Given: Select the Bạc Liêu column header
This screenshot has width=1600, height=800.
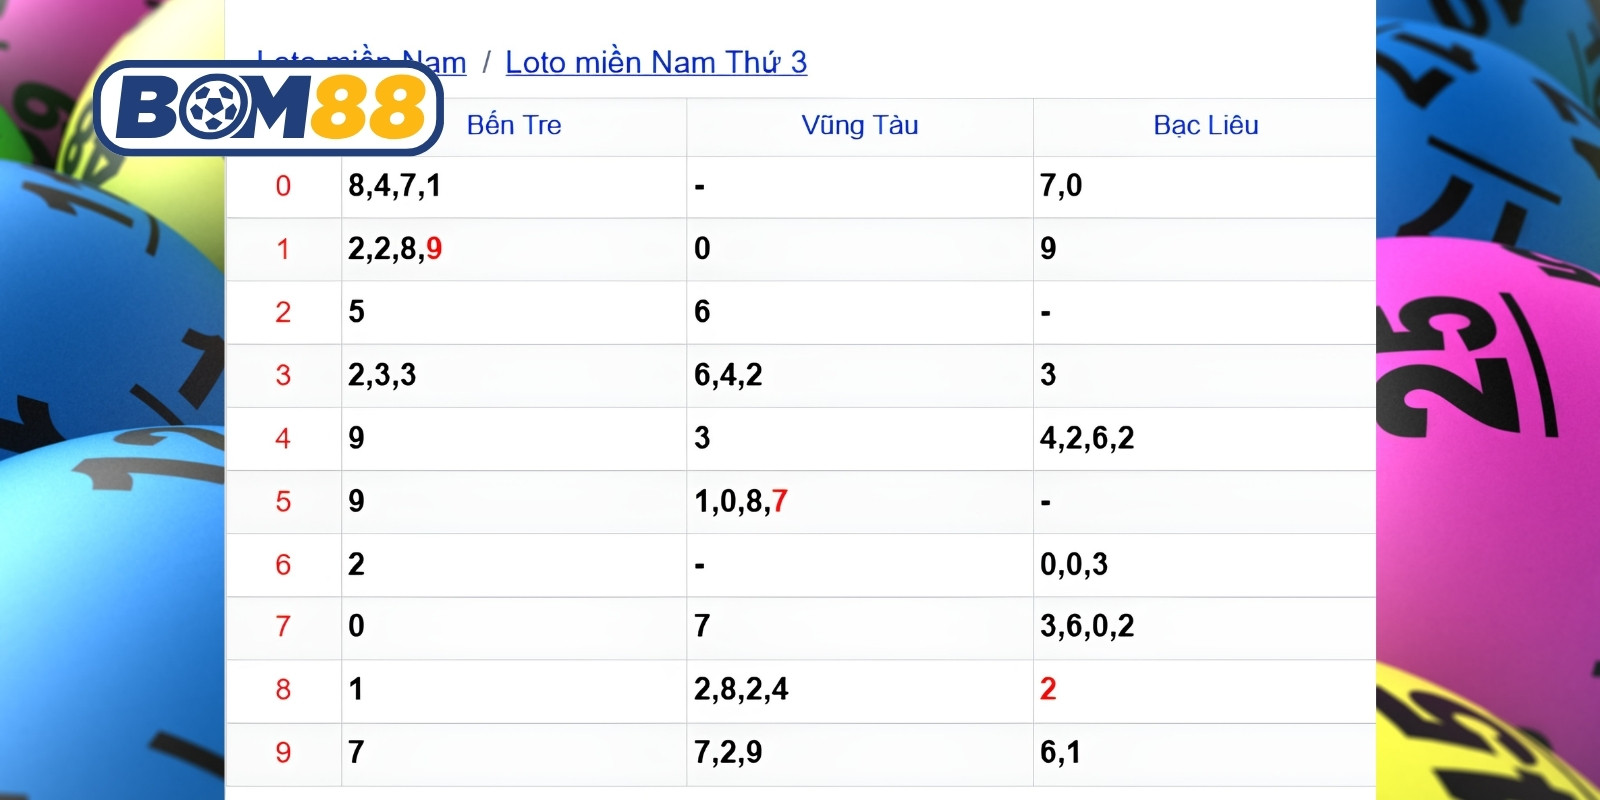Looking at the screenshot, I should (1206, 125).
